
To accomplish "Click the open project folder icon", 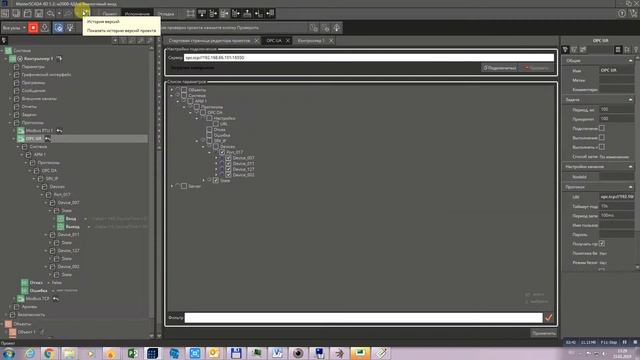I will 27,13.
